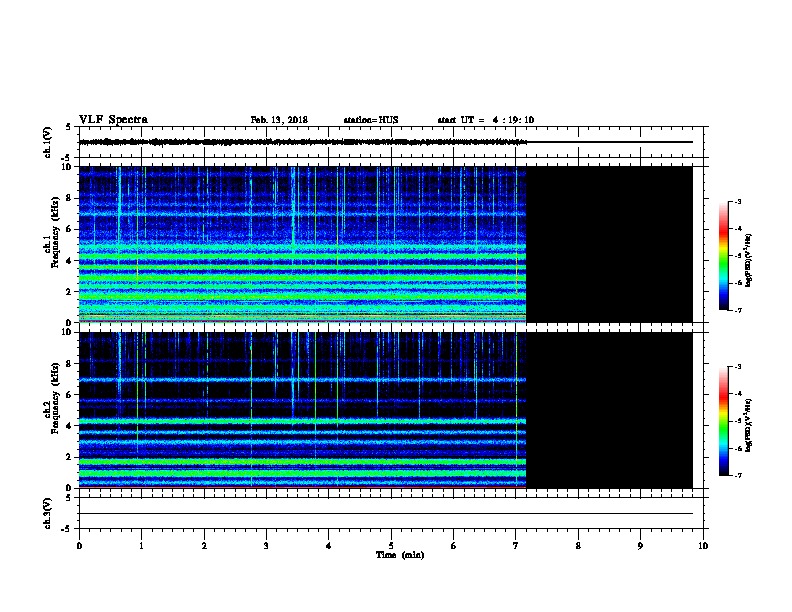This screenshot has height=612, width=792.
Task: Click the '-3' label on ch.1 color scale
Action: [738, 201]
